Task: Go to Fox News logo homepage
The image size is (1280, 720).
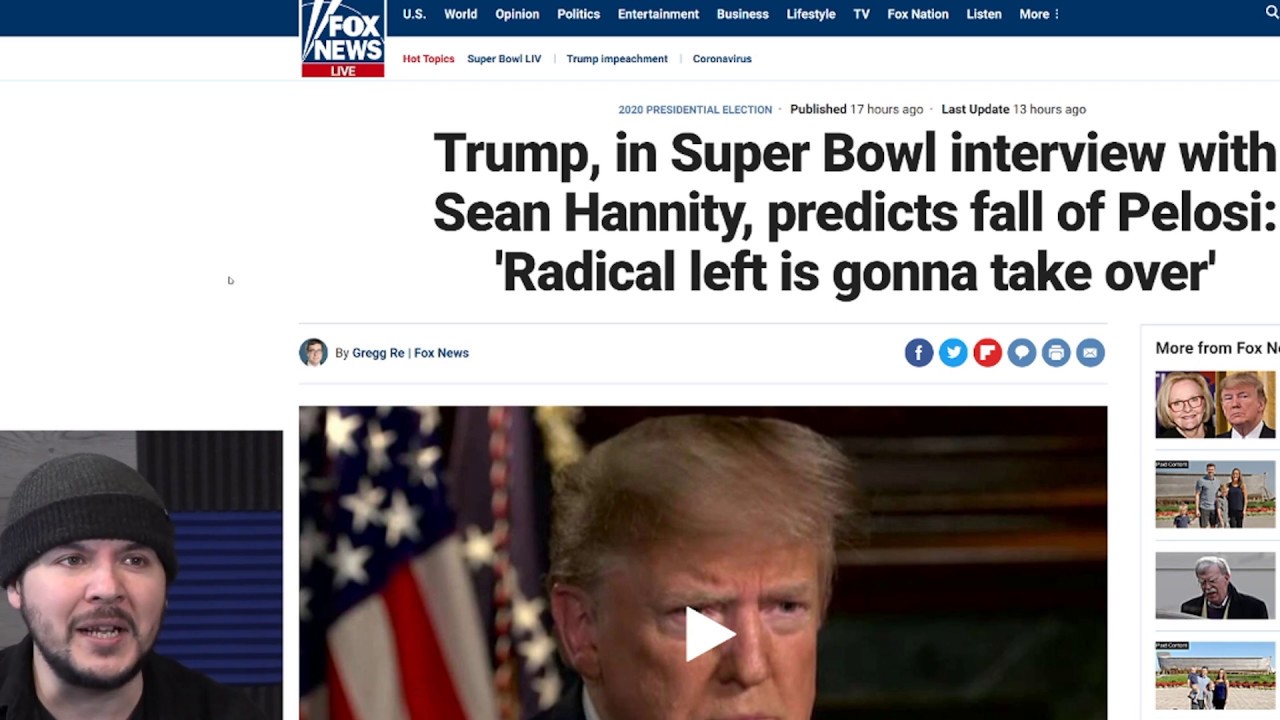Action: (x=343, y=38)
